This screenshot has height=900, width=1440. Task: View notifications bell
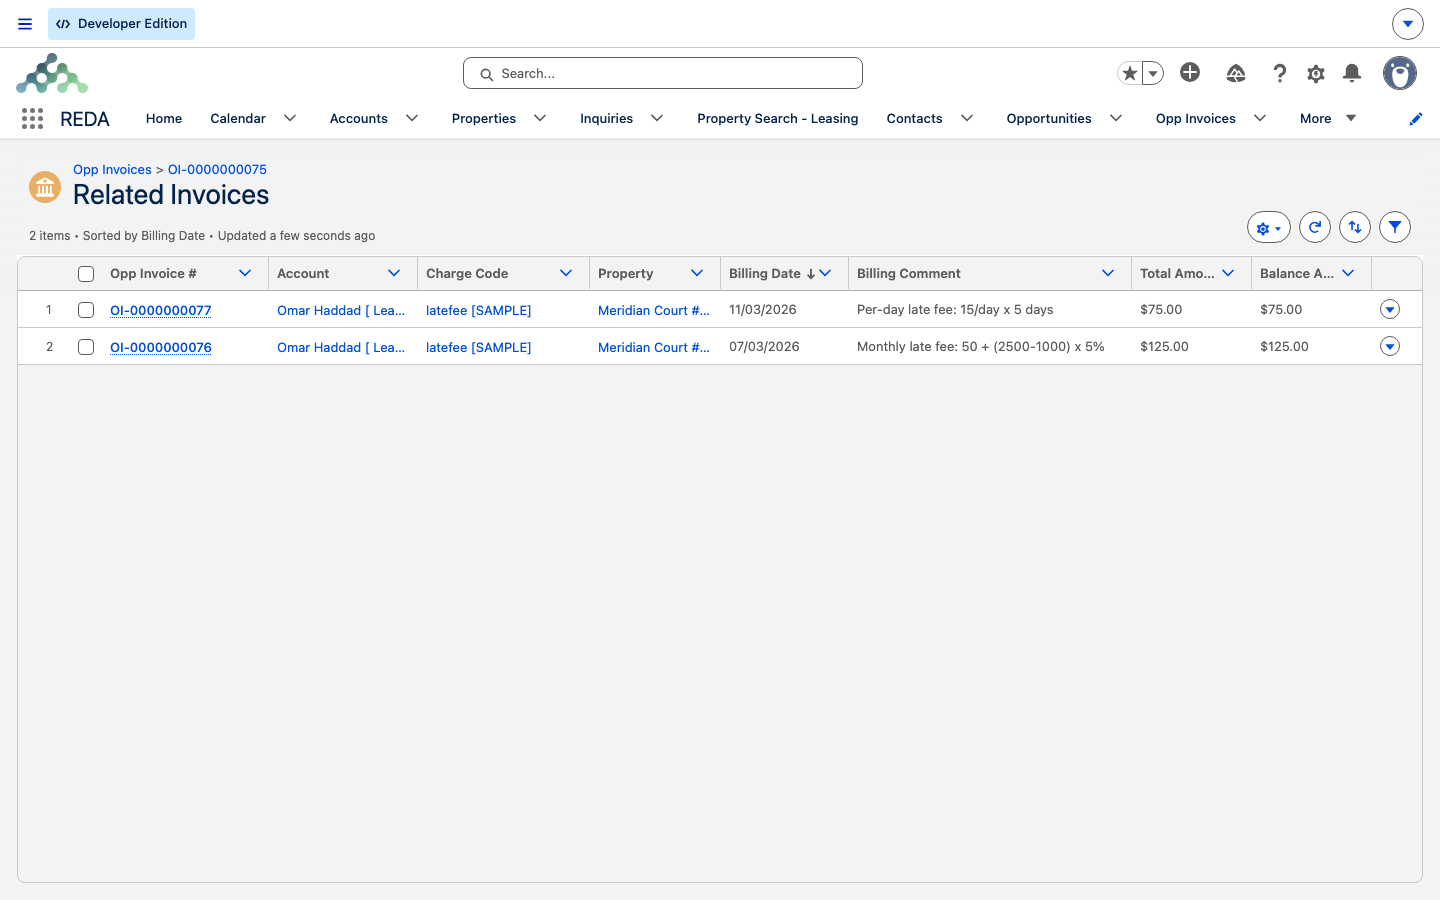(x=1352, y=73)
